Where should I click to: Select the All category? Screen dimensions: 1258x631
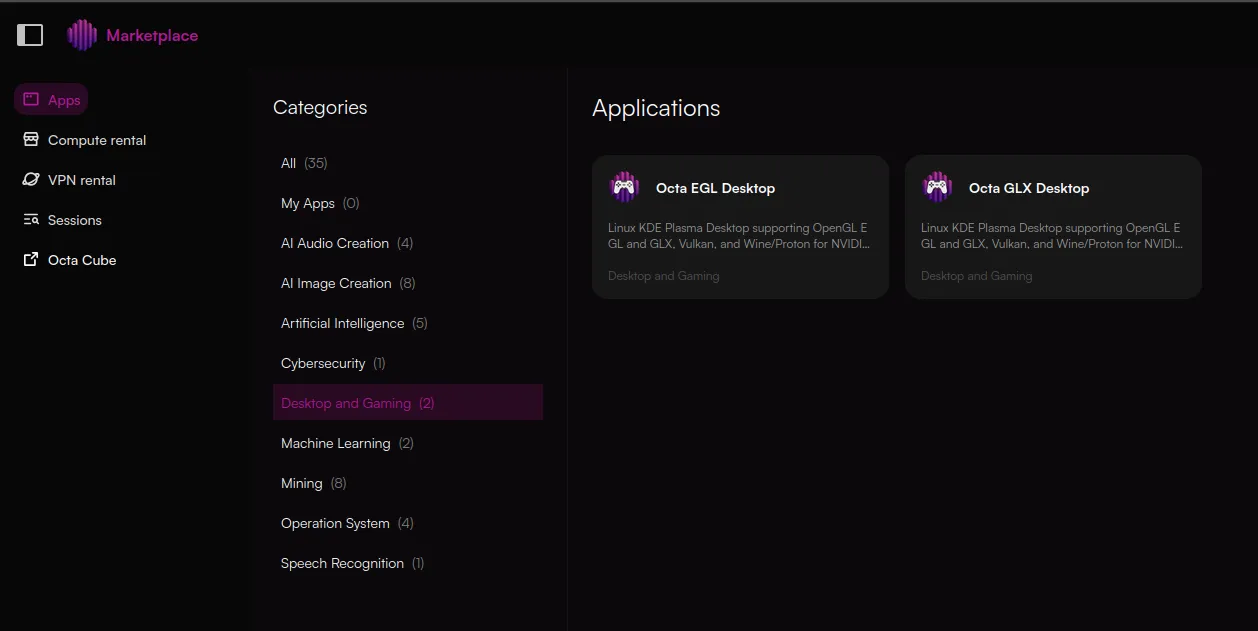(x=408, y=163)
